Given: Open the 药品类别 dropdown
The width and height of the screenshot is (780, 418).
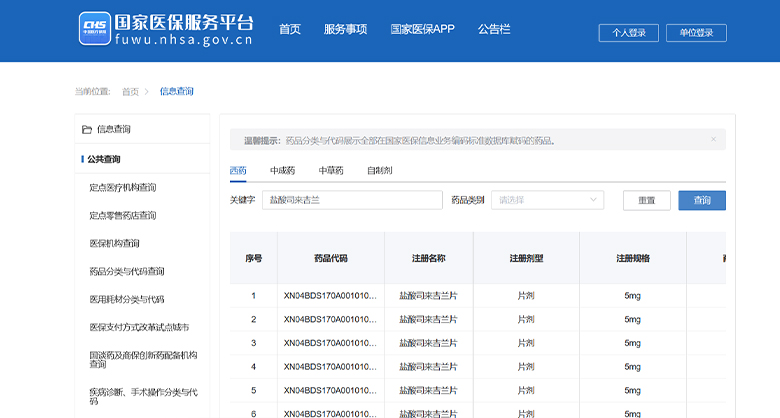Looking at the screenshot, I should pyautogui.click(x=548, y=200).
